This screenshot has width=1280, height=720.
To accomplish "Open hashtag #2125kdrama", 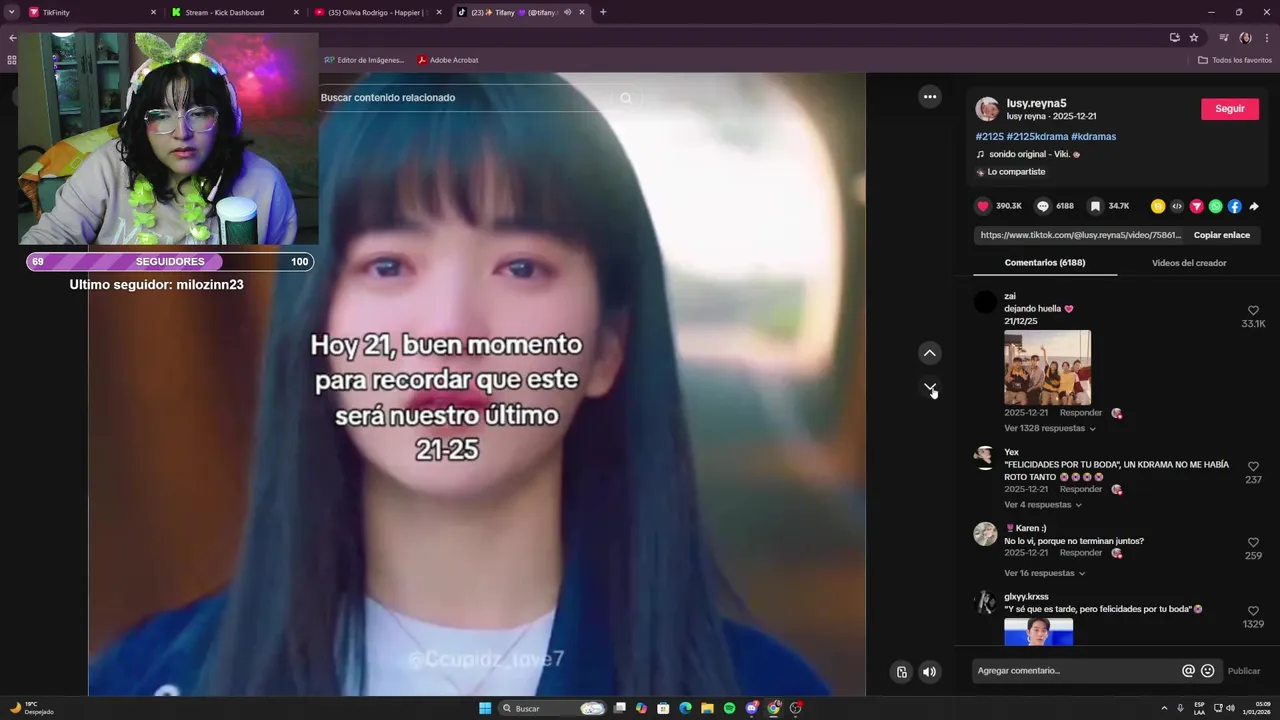I will pyautogui.click(x=1037, y=137).
